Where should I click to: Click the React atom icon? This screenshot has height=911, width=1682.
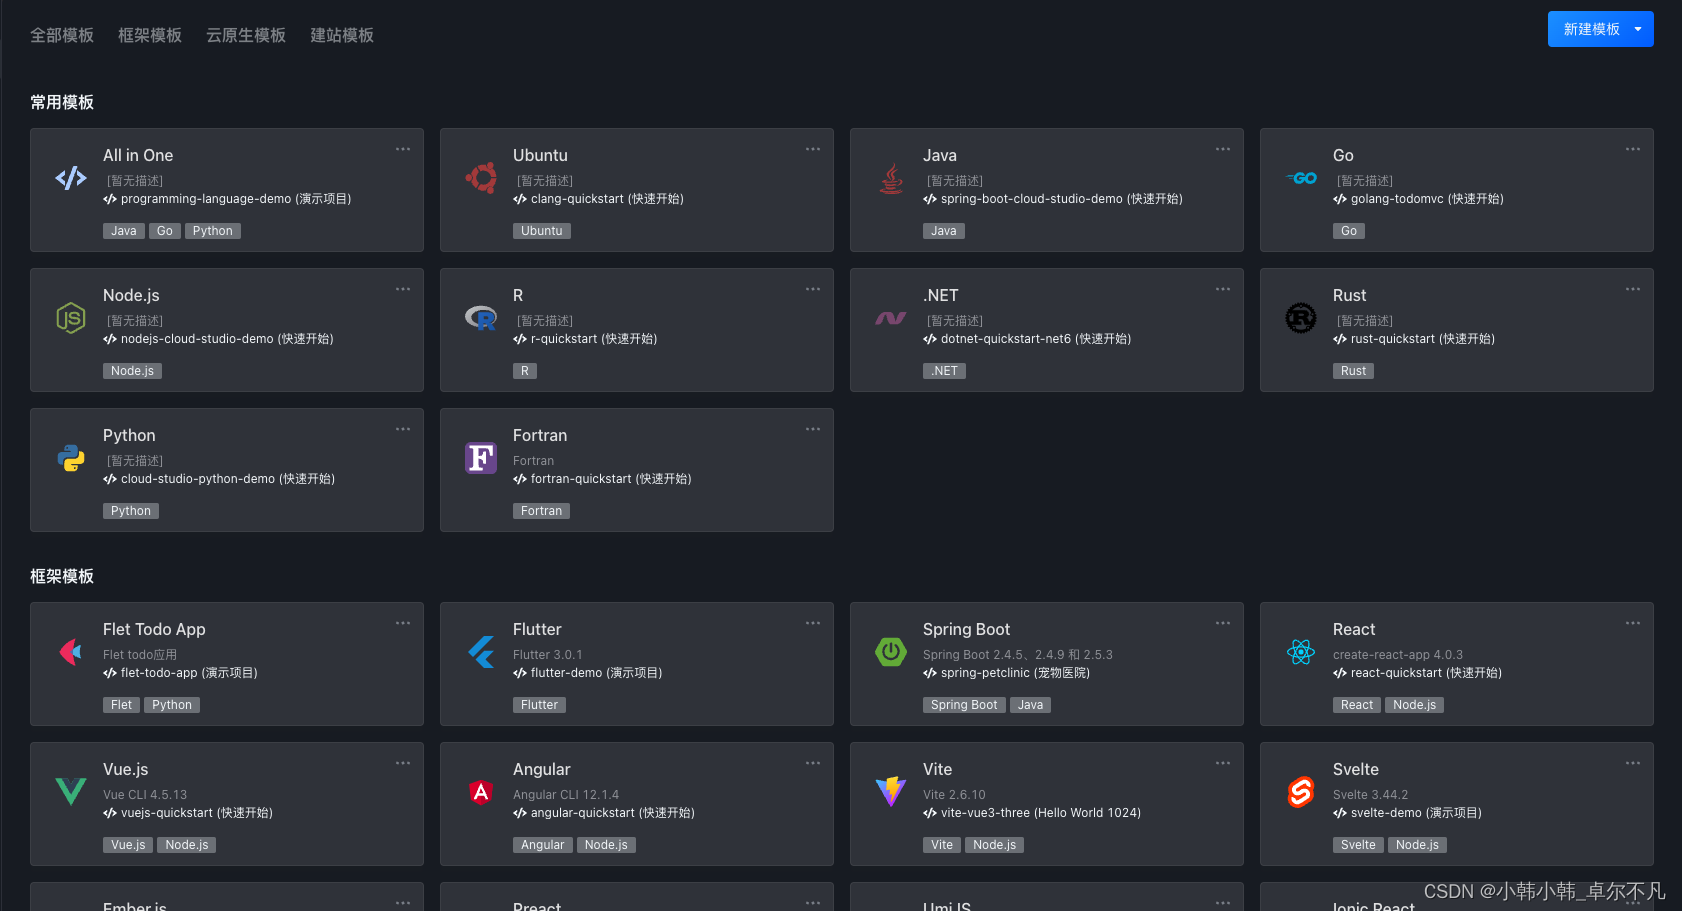click(1301, 652)
